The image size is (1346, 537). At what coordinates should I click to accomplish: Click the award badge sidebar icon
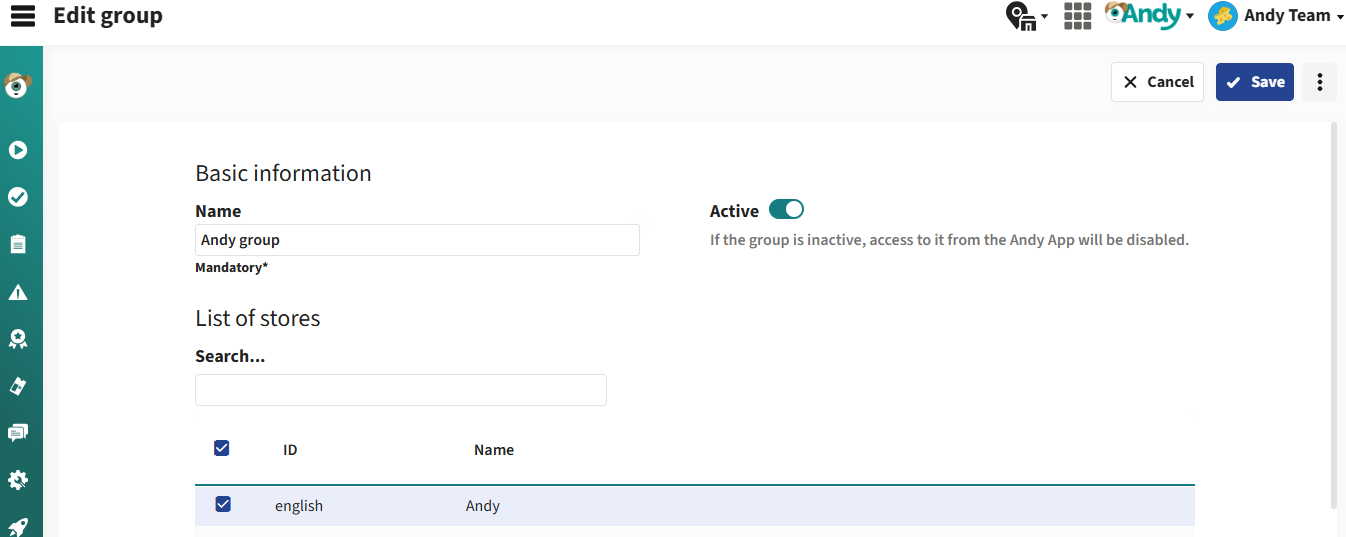tap(18, 339)
